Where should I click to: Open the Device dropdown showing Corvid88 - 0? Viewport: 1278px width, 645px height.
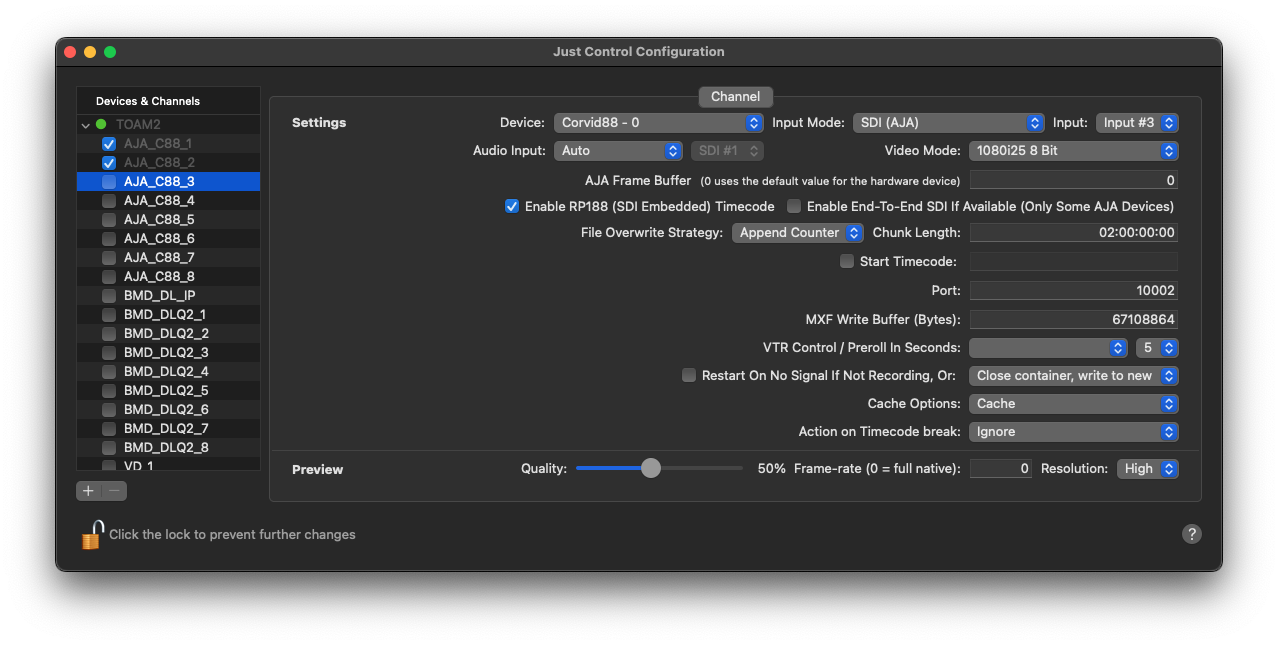[x=659, y=122]
